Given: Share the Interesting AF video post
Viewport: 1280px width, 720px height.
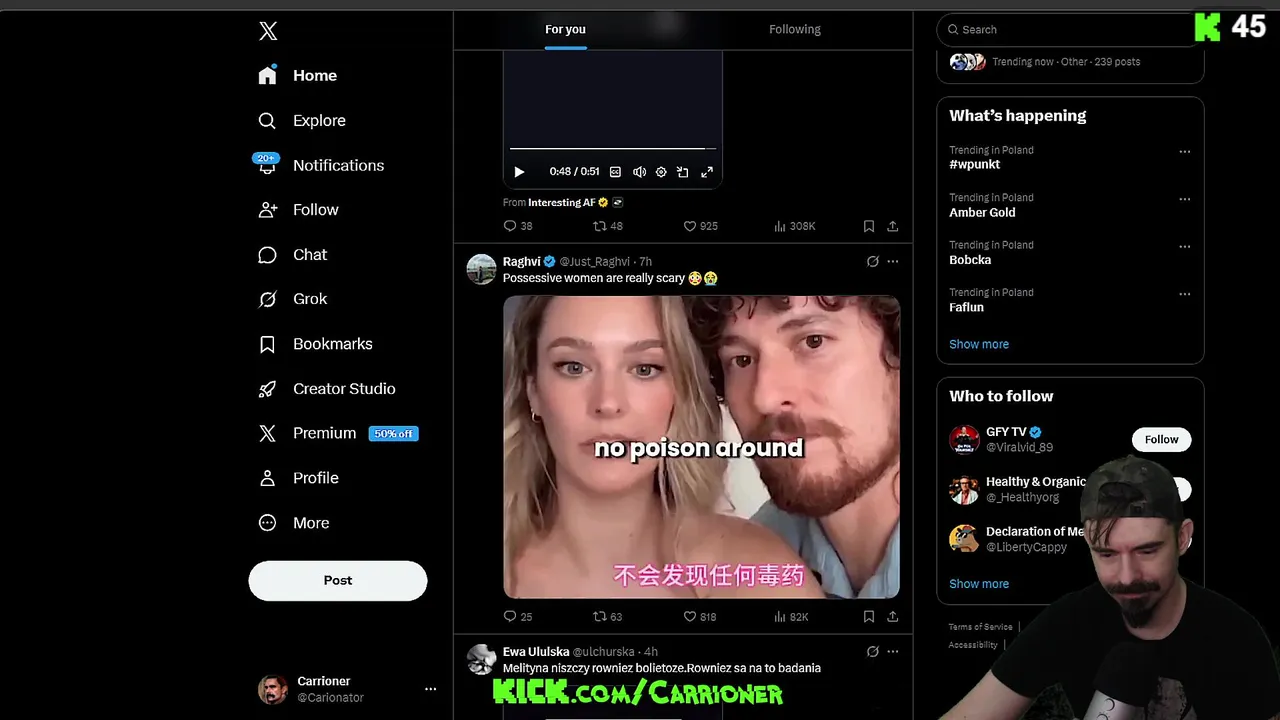Looking at the screenshot, I should tap(892, 226).
